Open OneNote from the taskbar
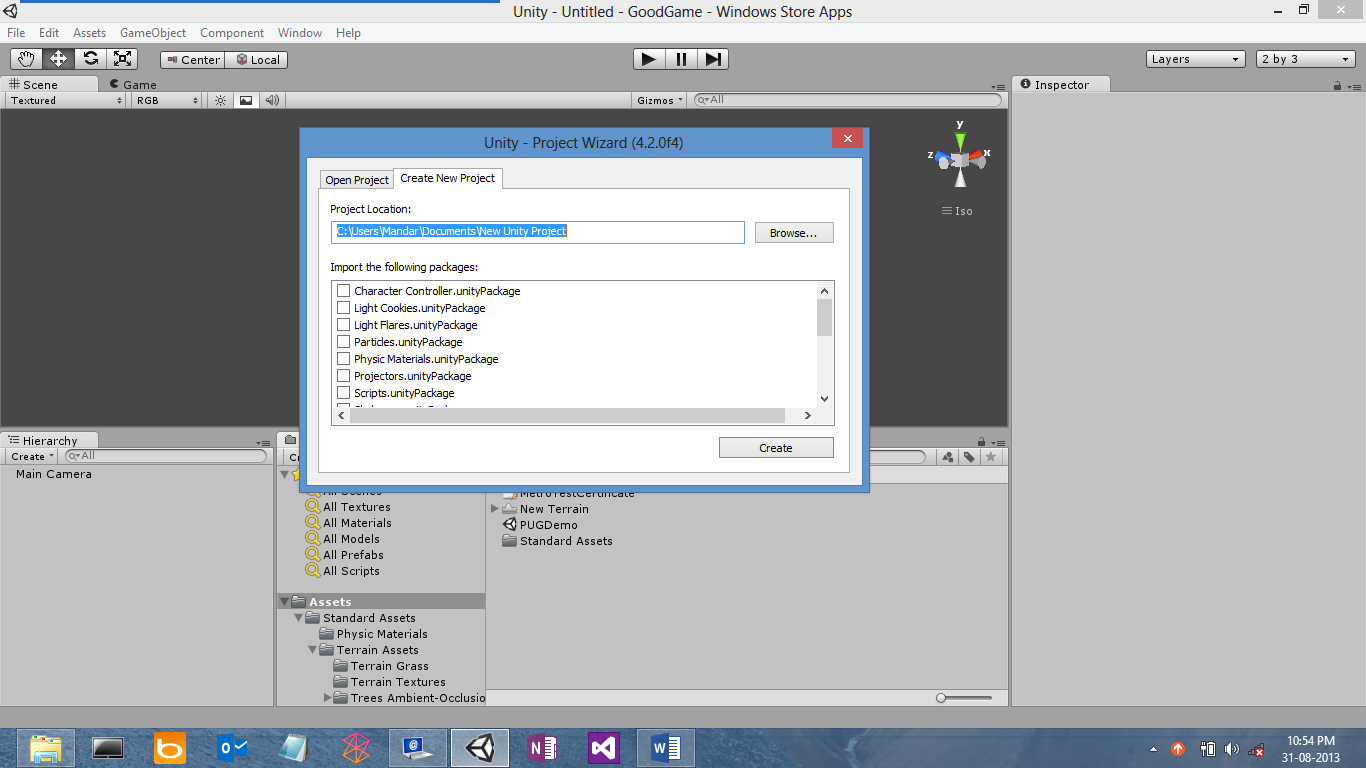This screenshot has height=768, width=1366. 541,748
